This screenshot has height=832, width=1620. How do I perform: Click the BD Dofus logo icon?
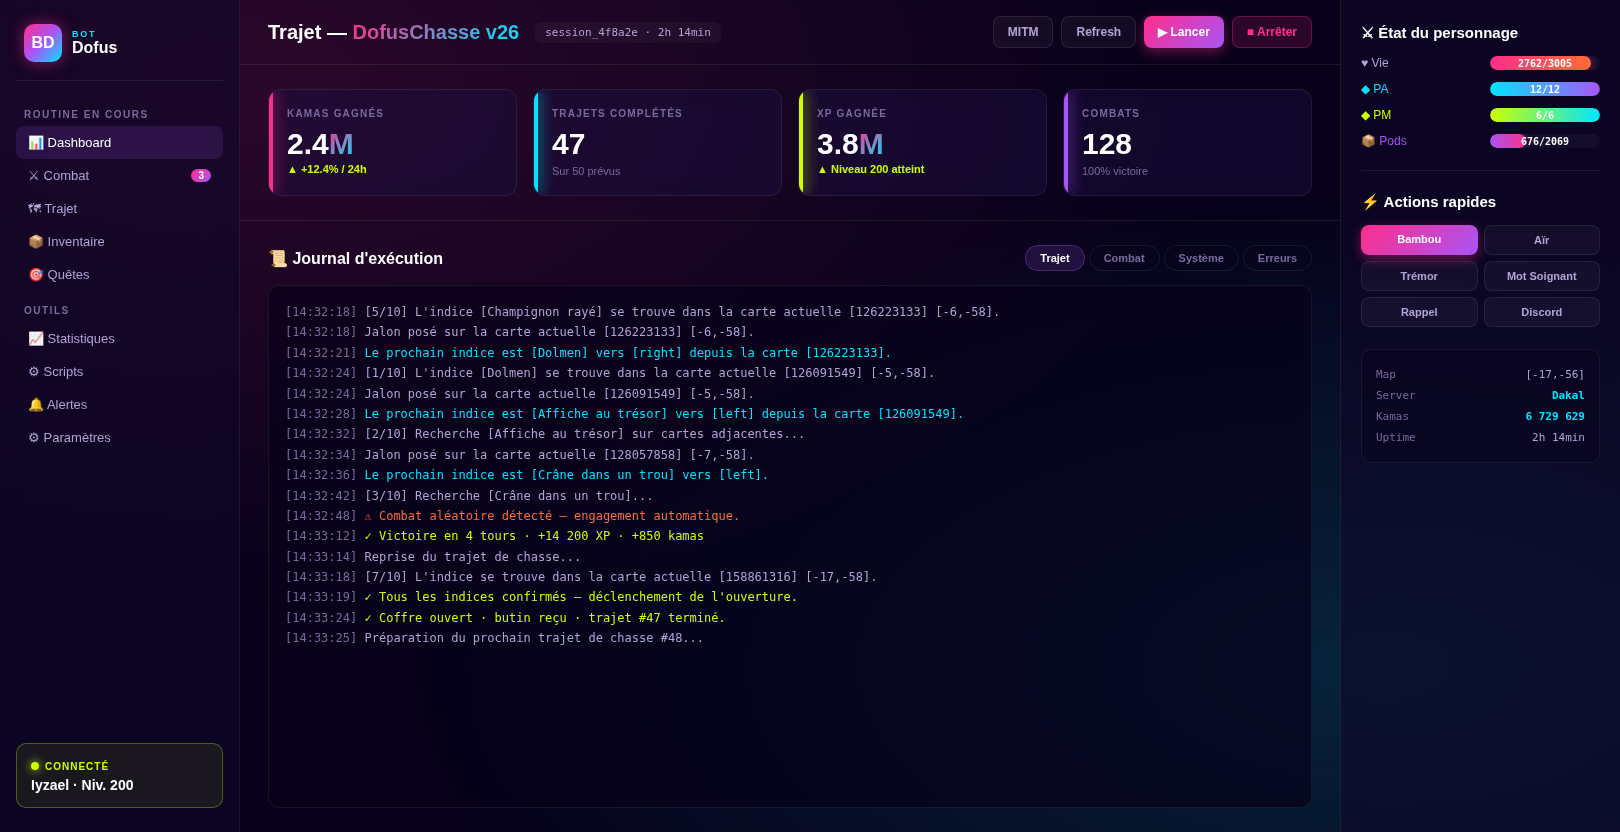(x=43, y=43)
